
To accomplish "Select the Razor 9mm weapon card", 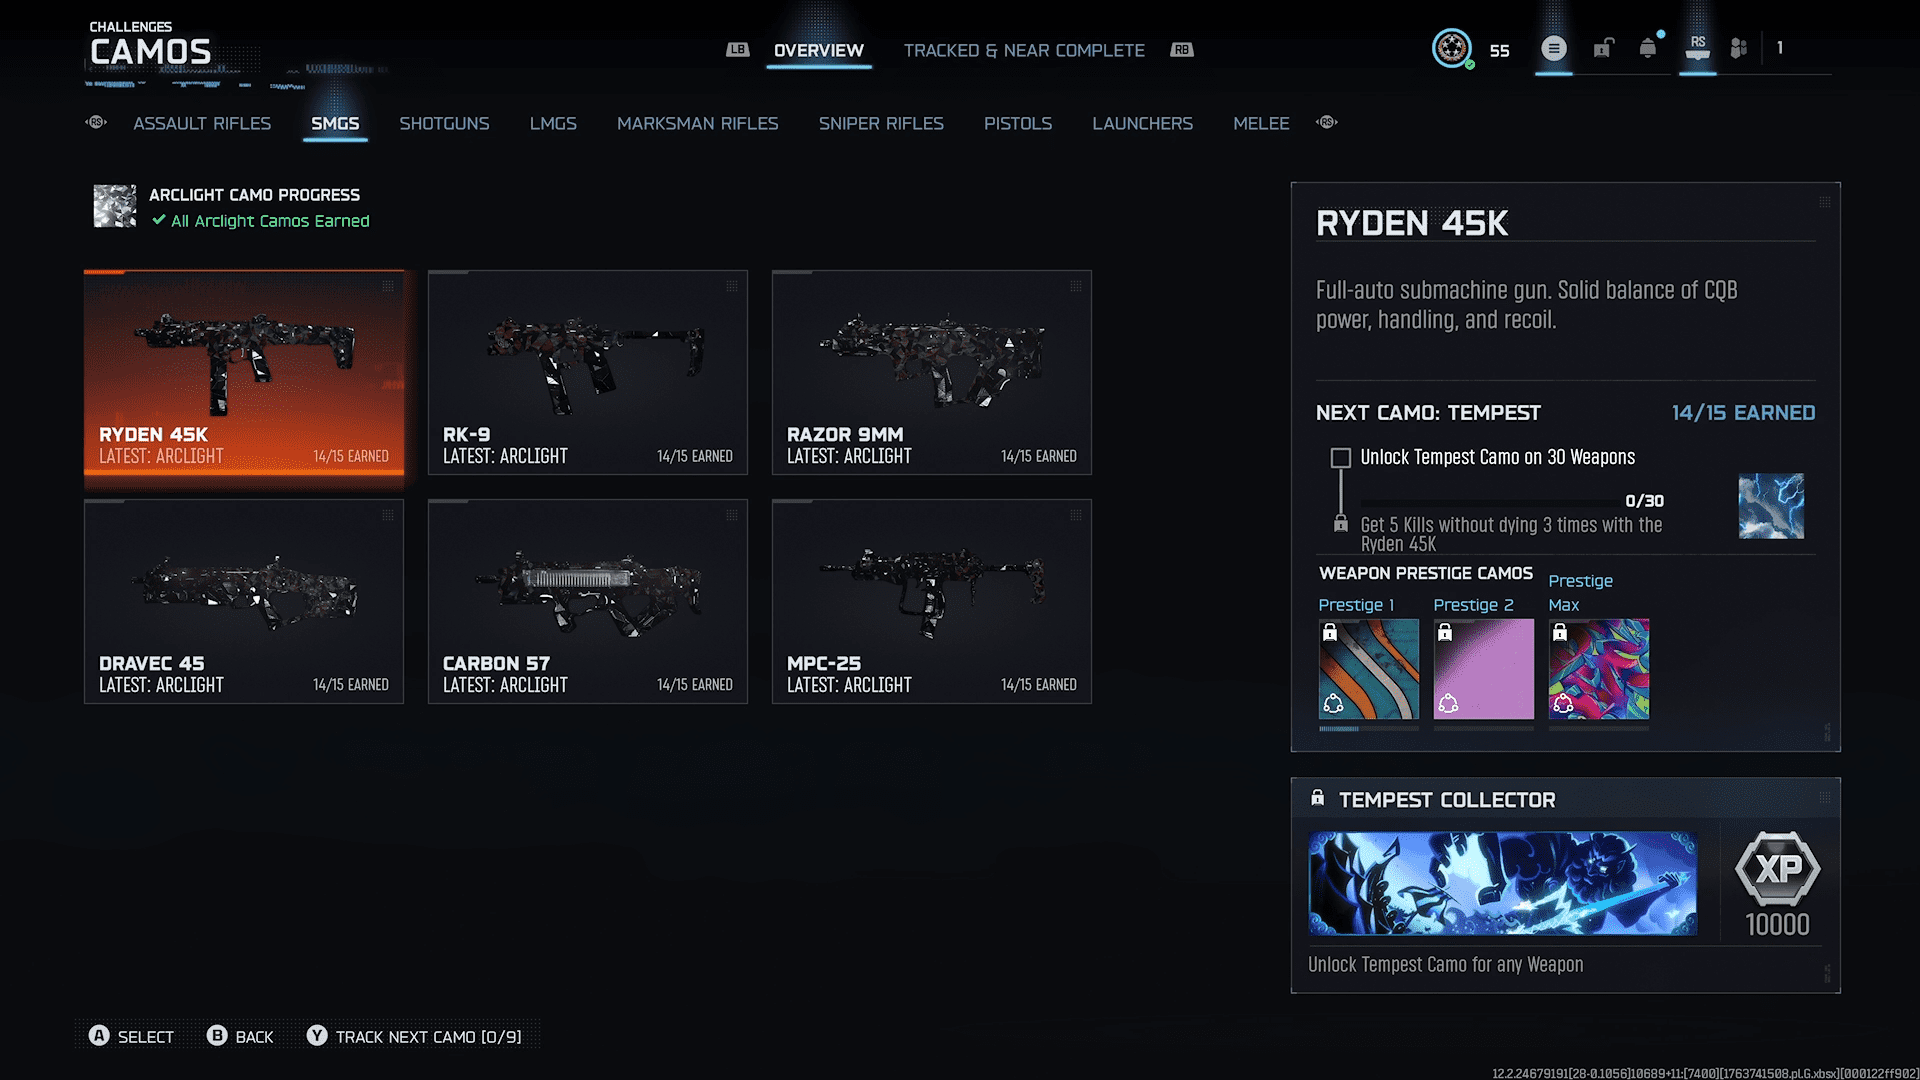I will [x=931, y=372].
